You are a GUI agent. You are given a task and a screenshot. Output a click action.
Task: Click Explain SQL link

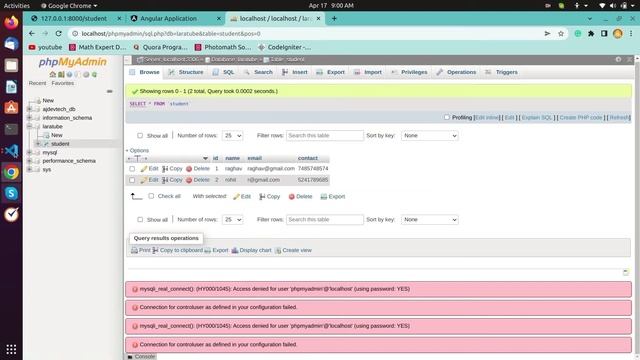(537, 118)
